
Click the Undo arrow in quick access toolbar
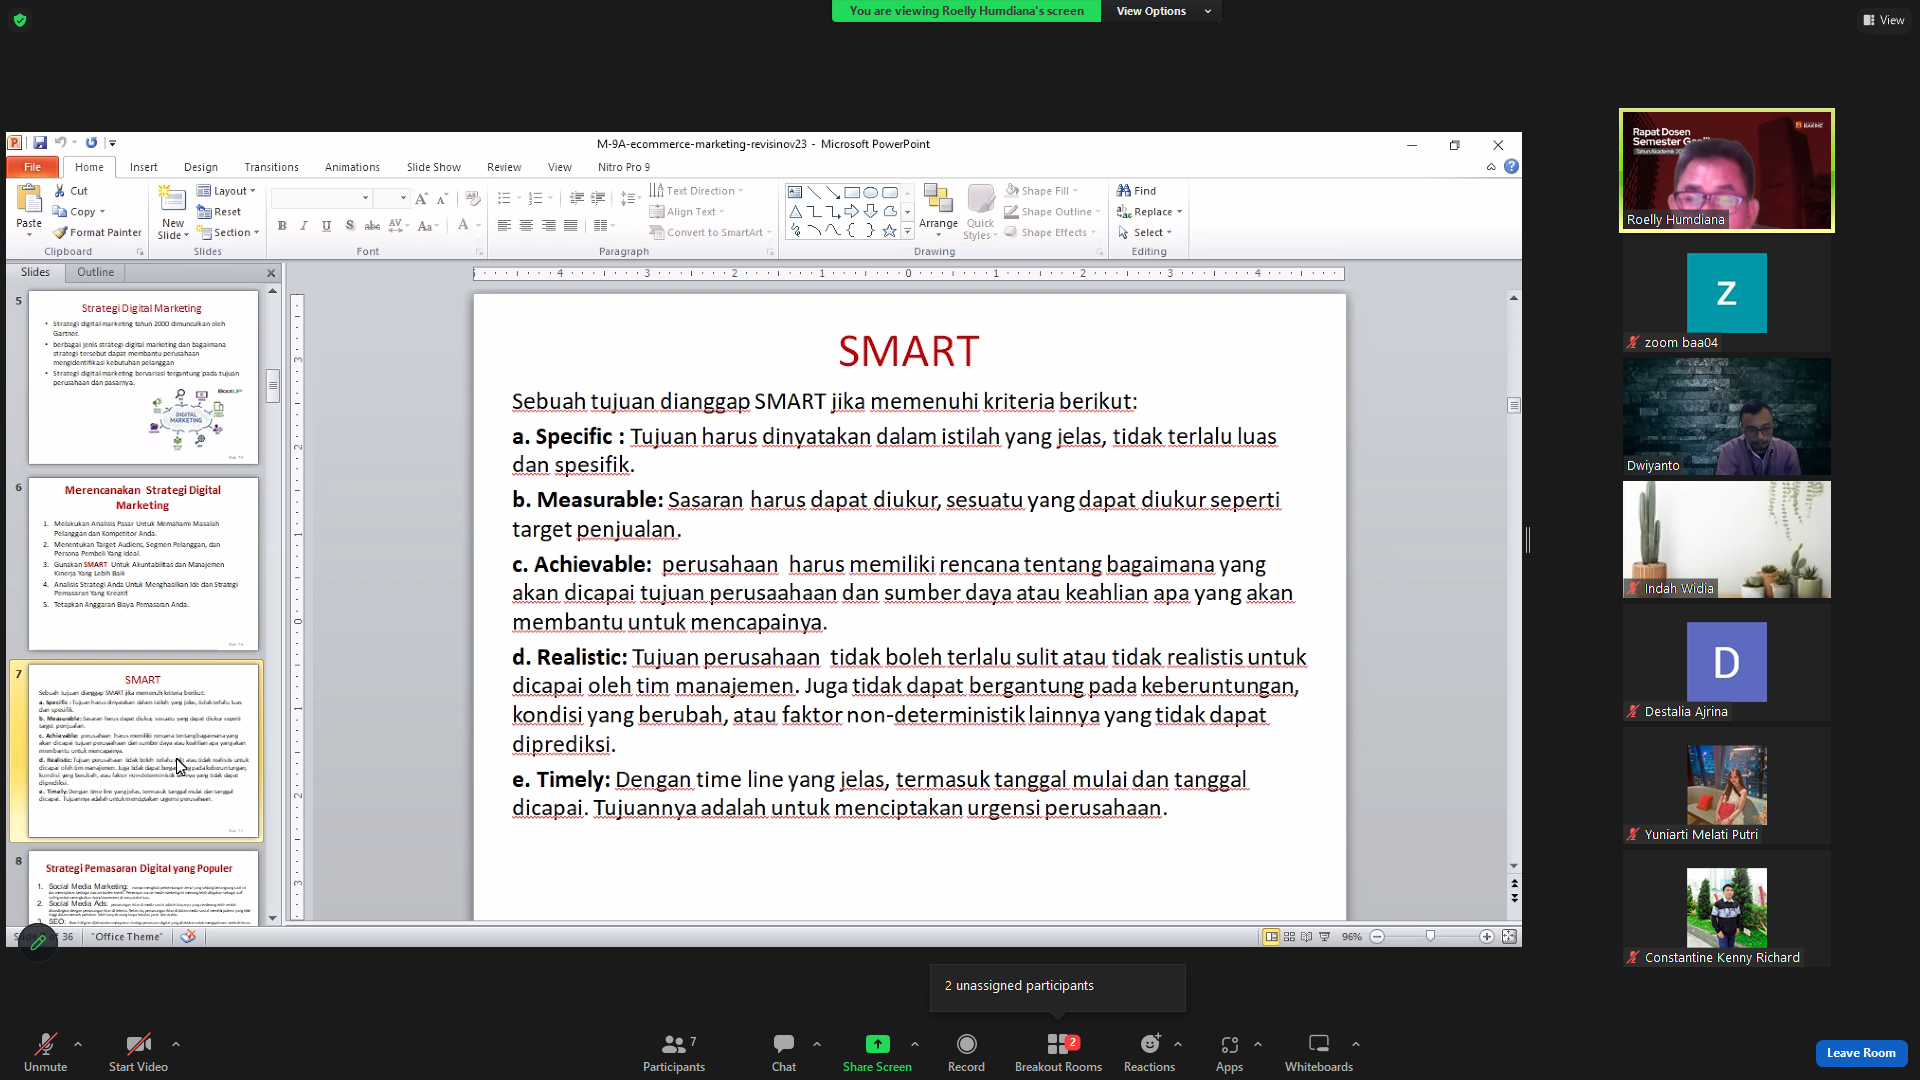point(61,143)
